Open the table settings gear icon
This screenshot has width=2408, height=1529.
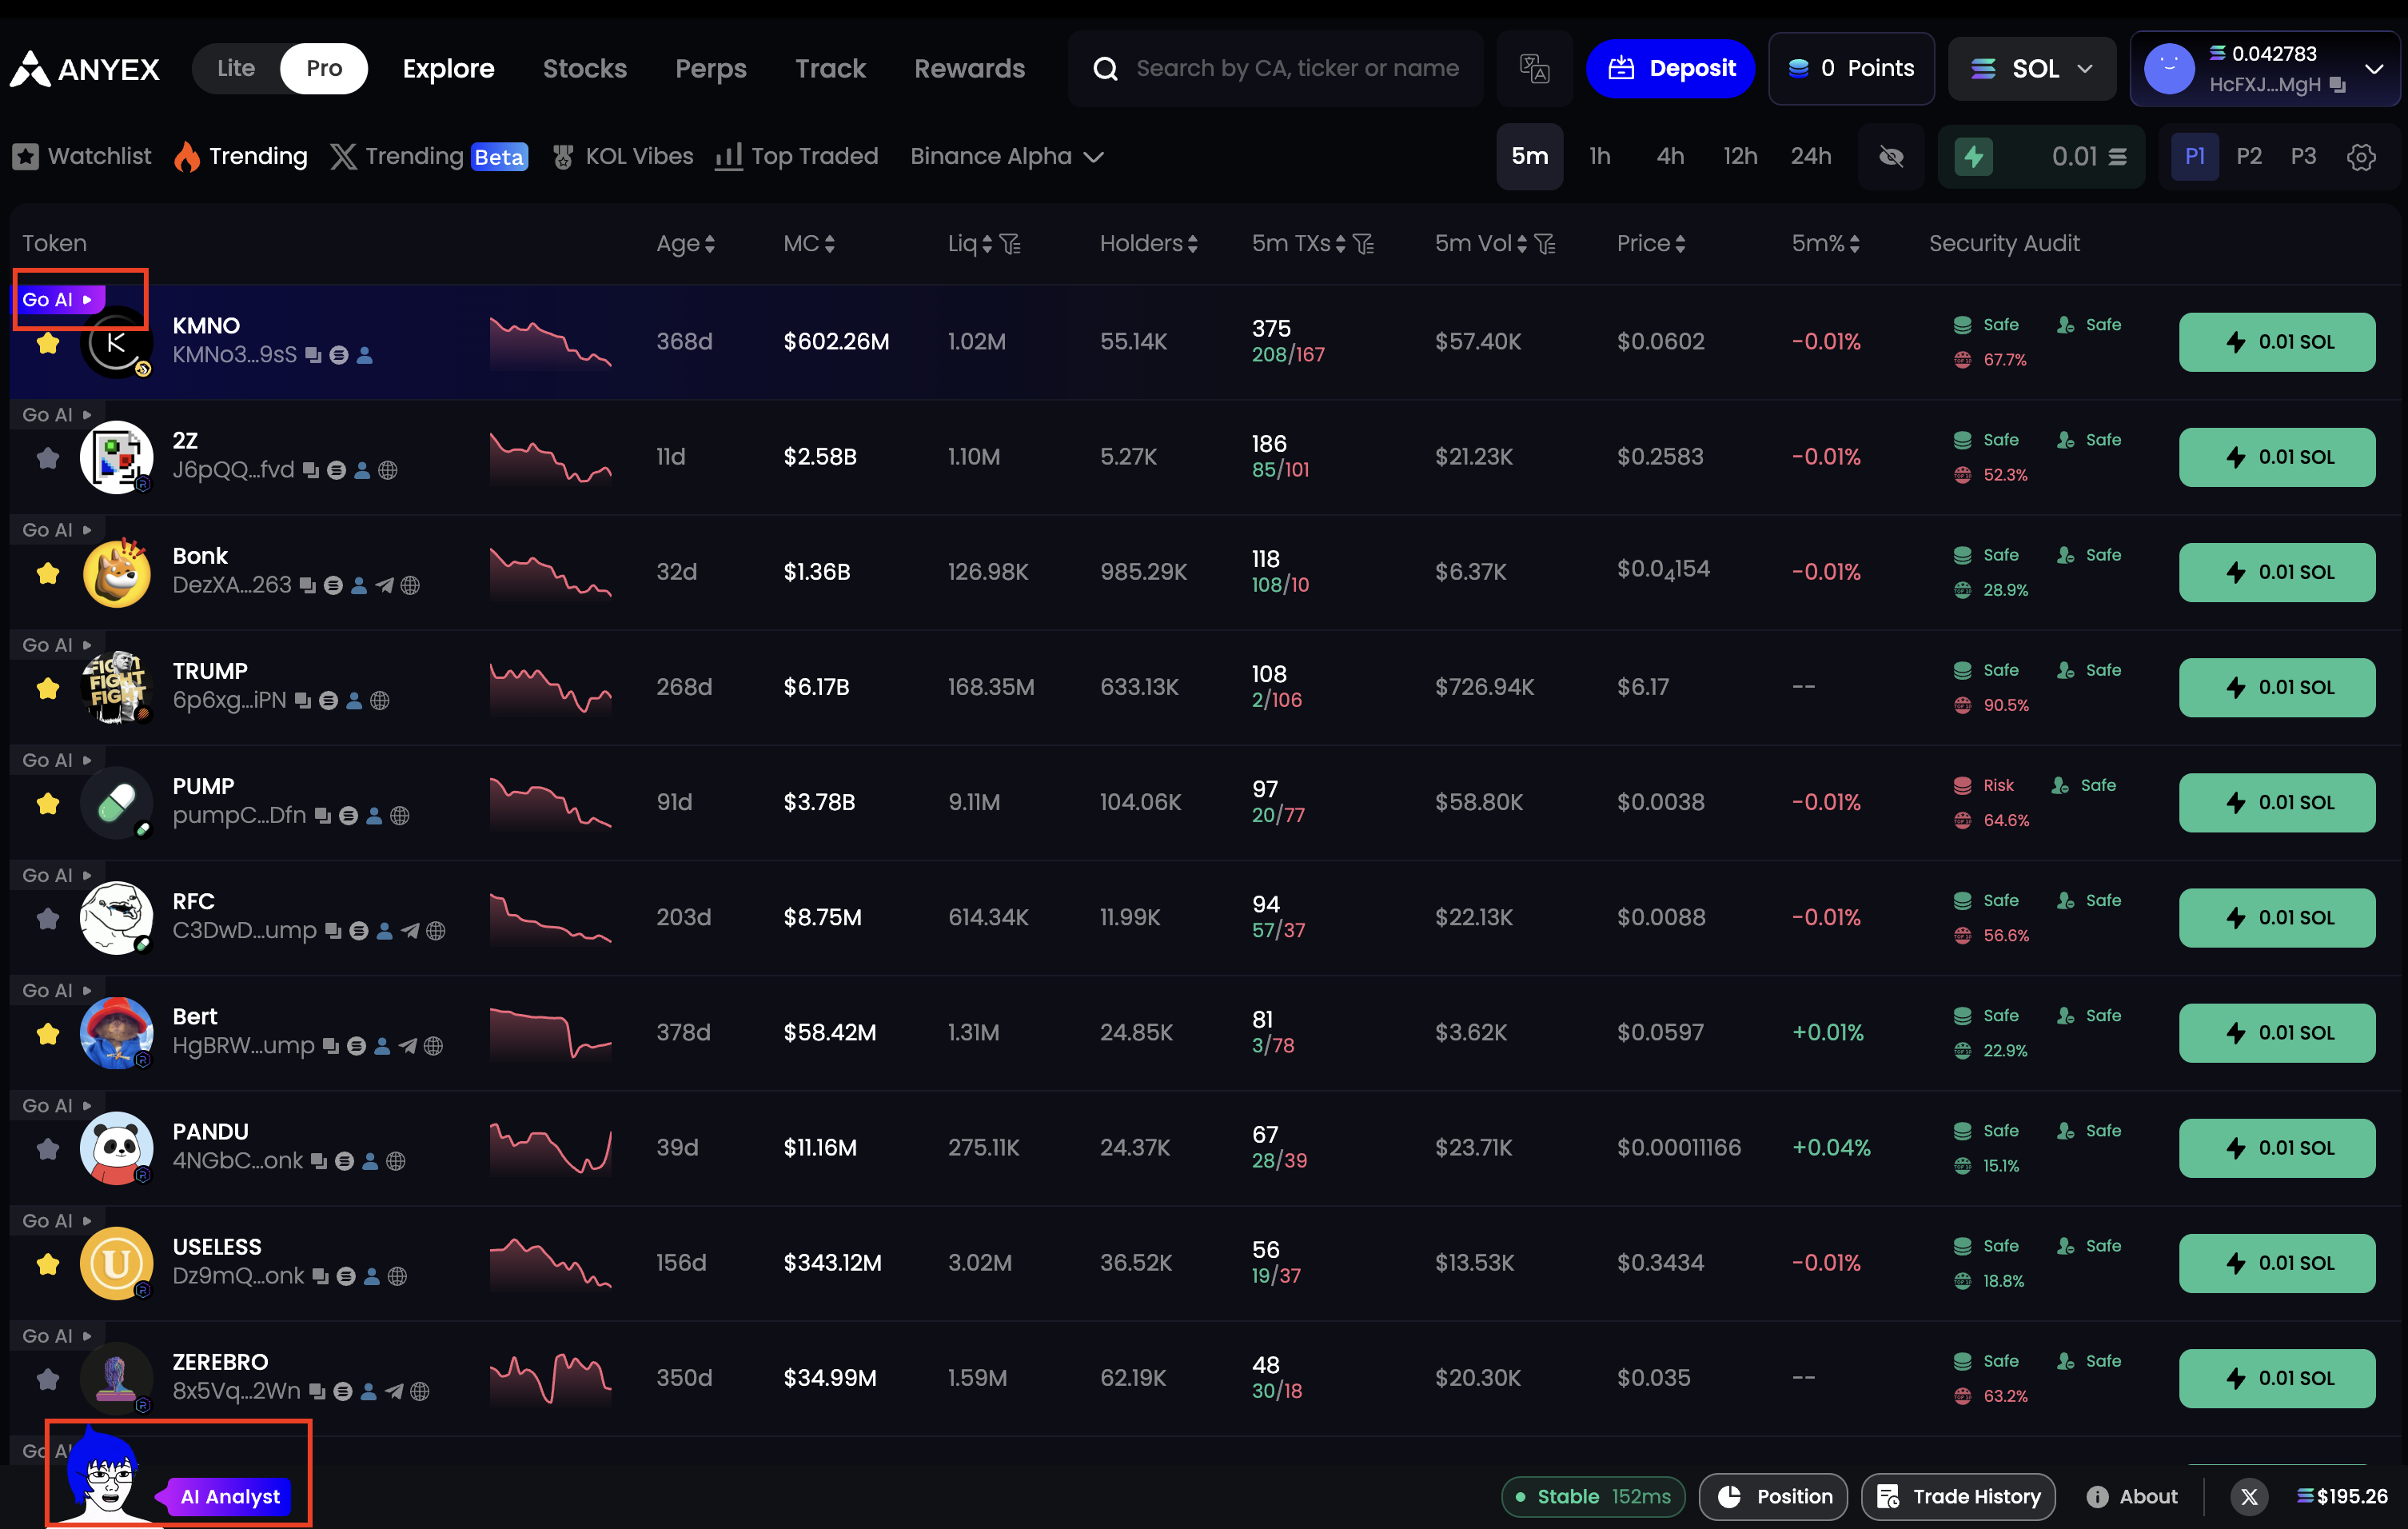pyautogui.click(x=2361, y=157)
